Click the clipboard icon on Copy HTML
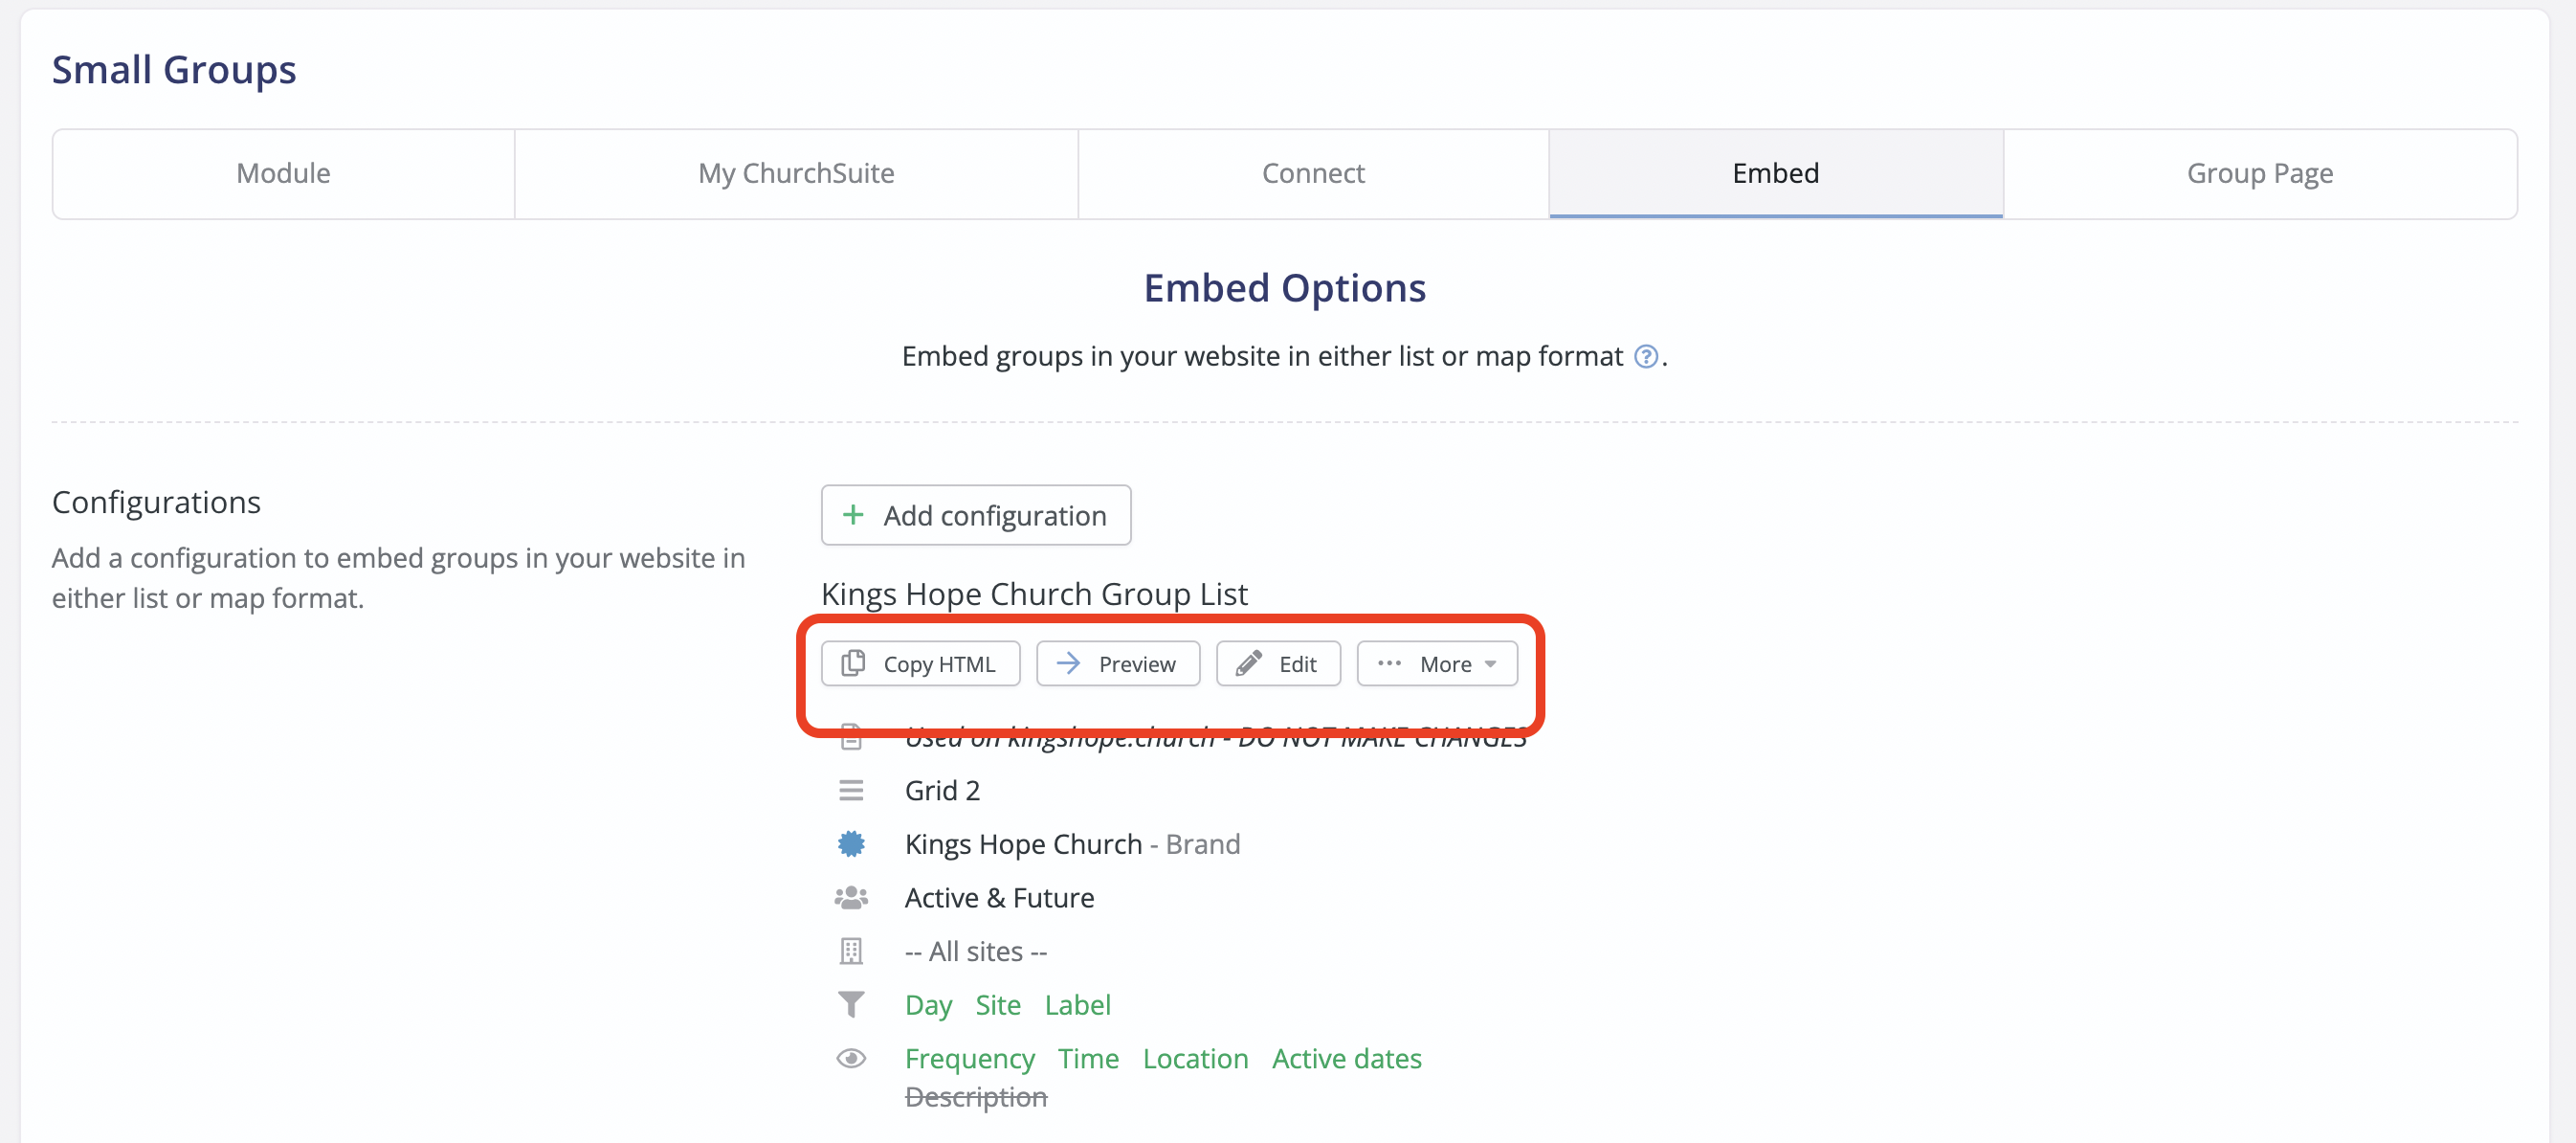The image size is (2576, 1143). coord(854,663)
